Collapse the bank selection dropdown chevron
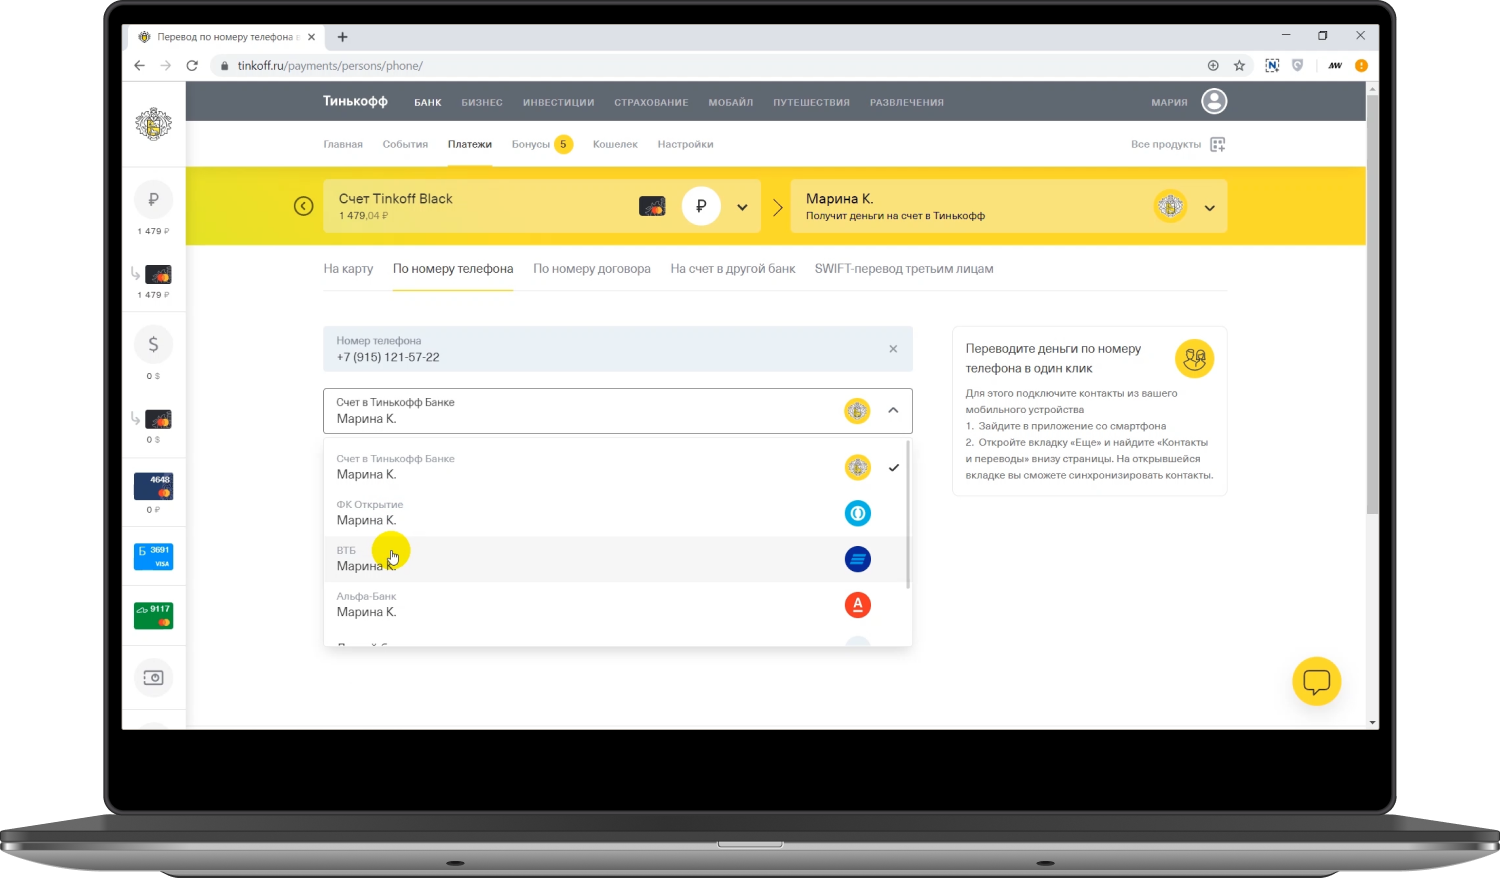Screen dimensions: 1500x879 click(x=893, y=410)
